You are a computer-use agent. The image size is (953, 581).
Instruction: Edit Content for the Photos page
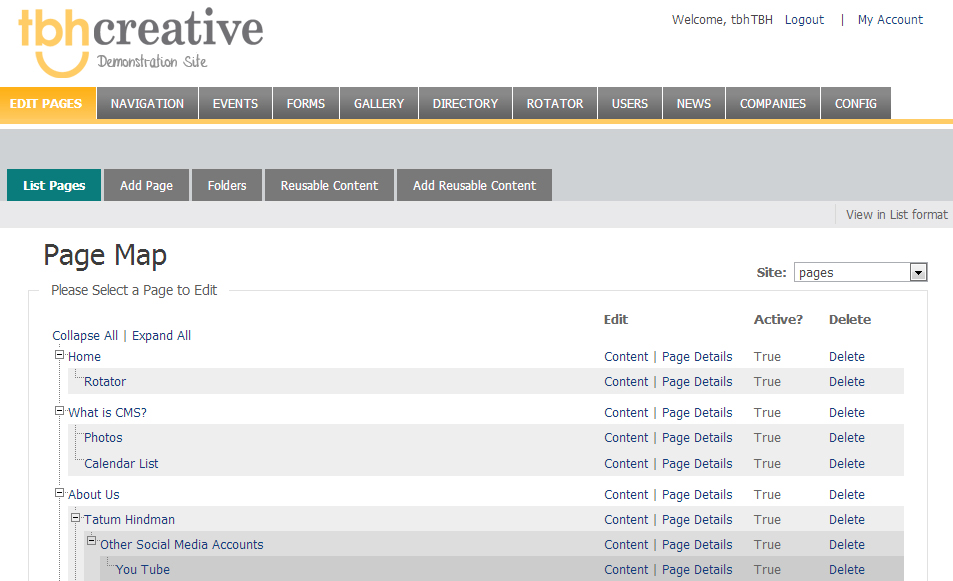[626, 438]
